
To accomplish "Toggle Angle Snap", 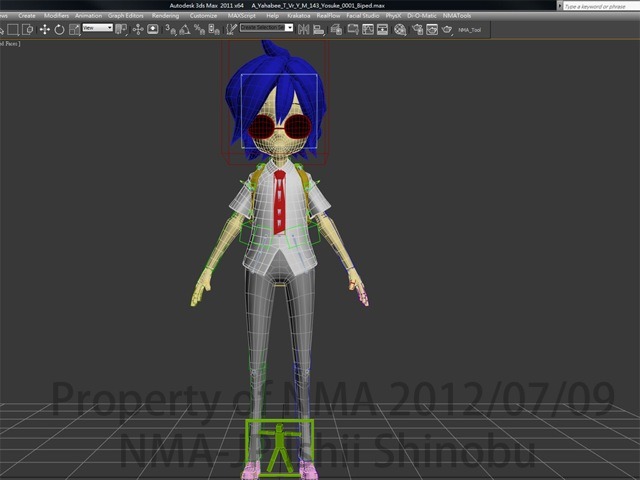I will click(185, 29).
